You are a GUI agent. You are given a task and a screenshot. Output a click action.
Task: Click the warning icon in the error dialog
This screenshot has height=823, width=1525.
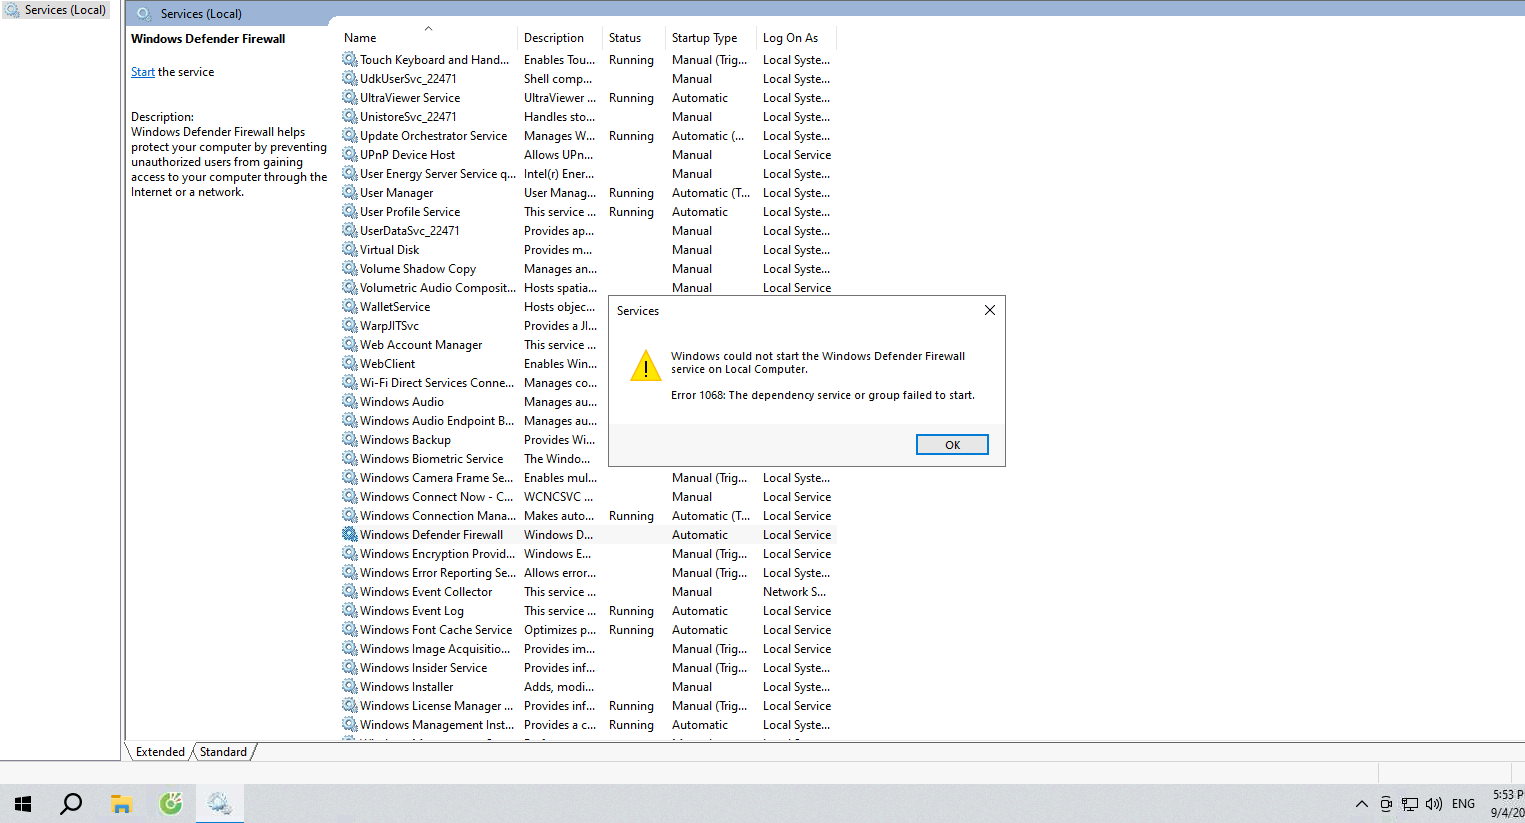coord(646,366)
